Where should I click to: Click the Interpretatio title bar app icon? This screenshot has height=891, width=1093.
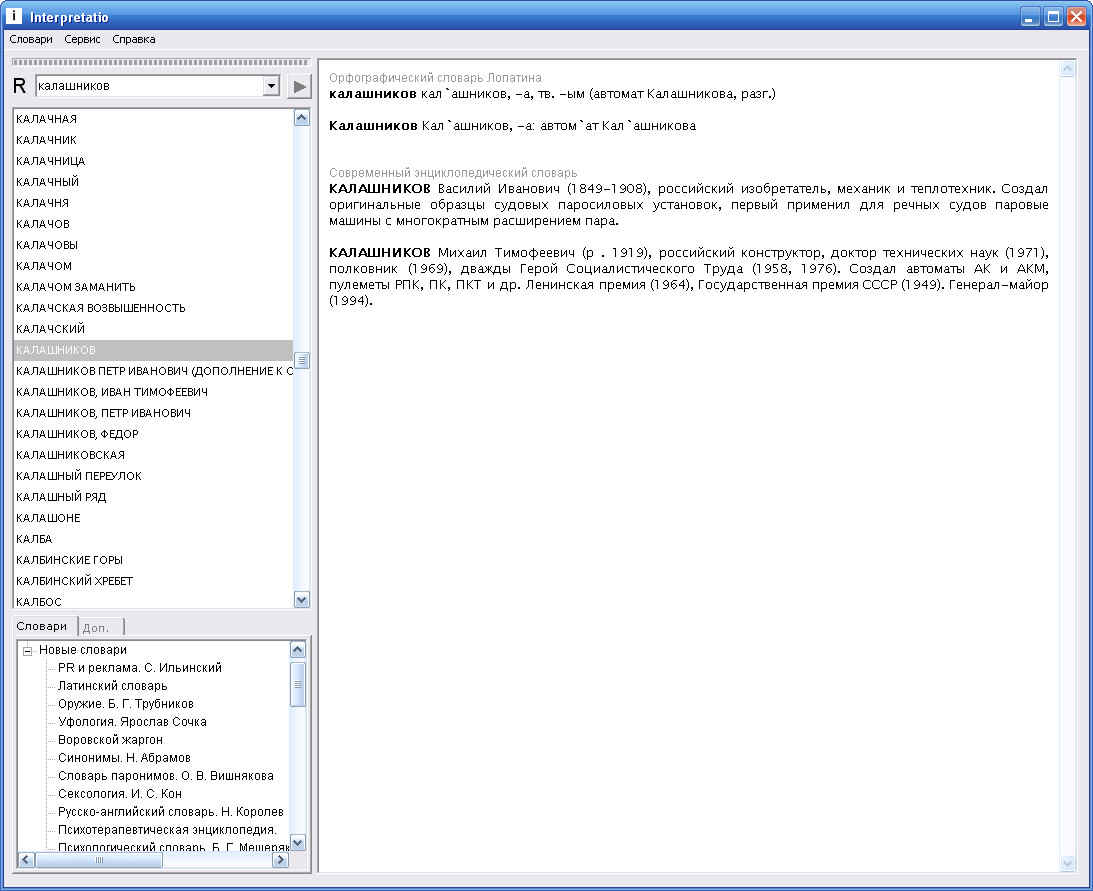(13, 15)
